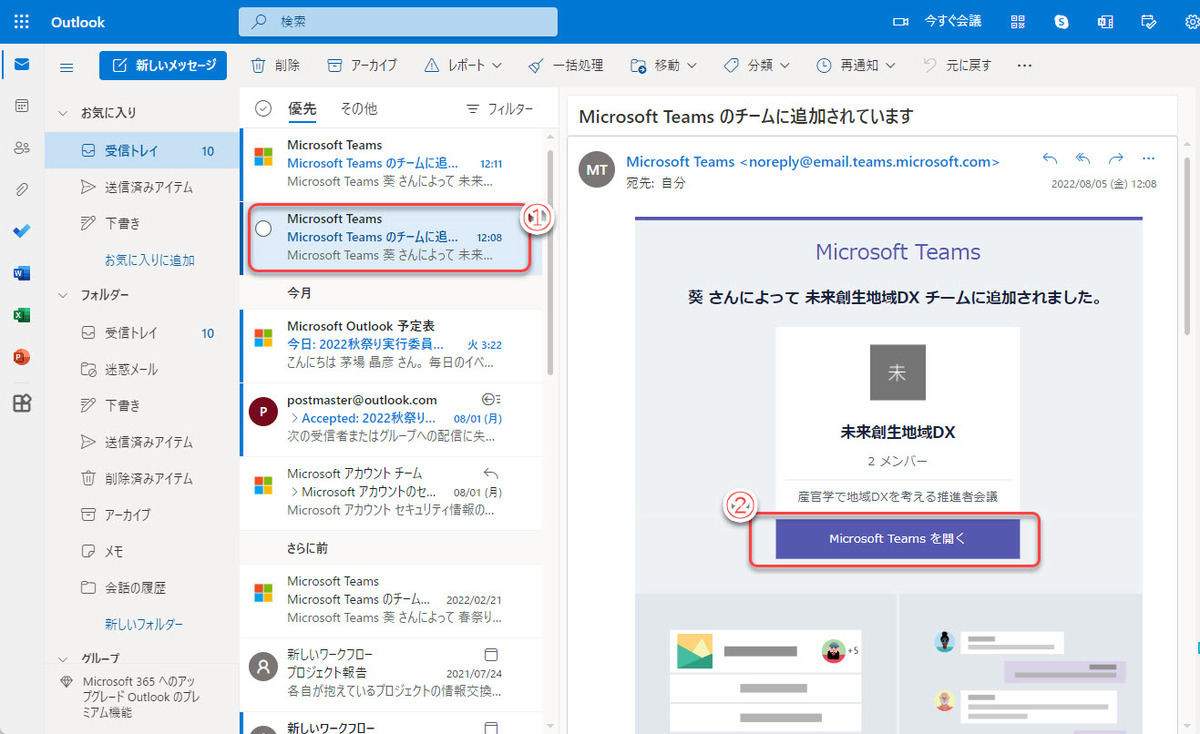Select all messages with the circle checkbox

(x=263, y=109)
